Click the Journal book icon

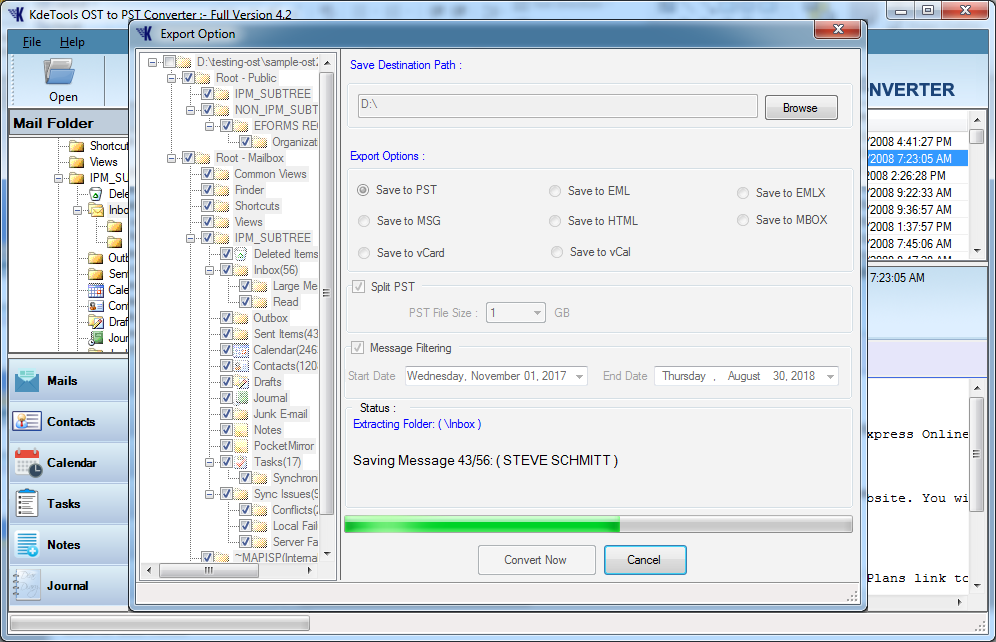tap(27, 586)
